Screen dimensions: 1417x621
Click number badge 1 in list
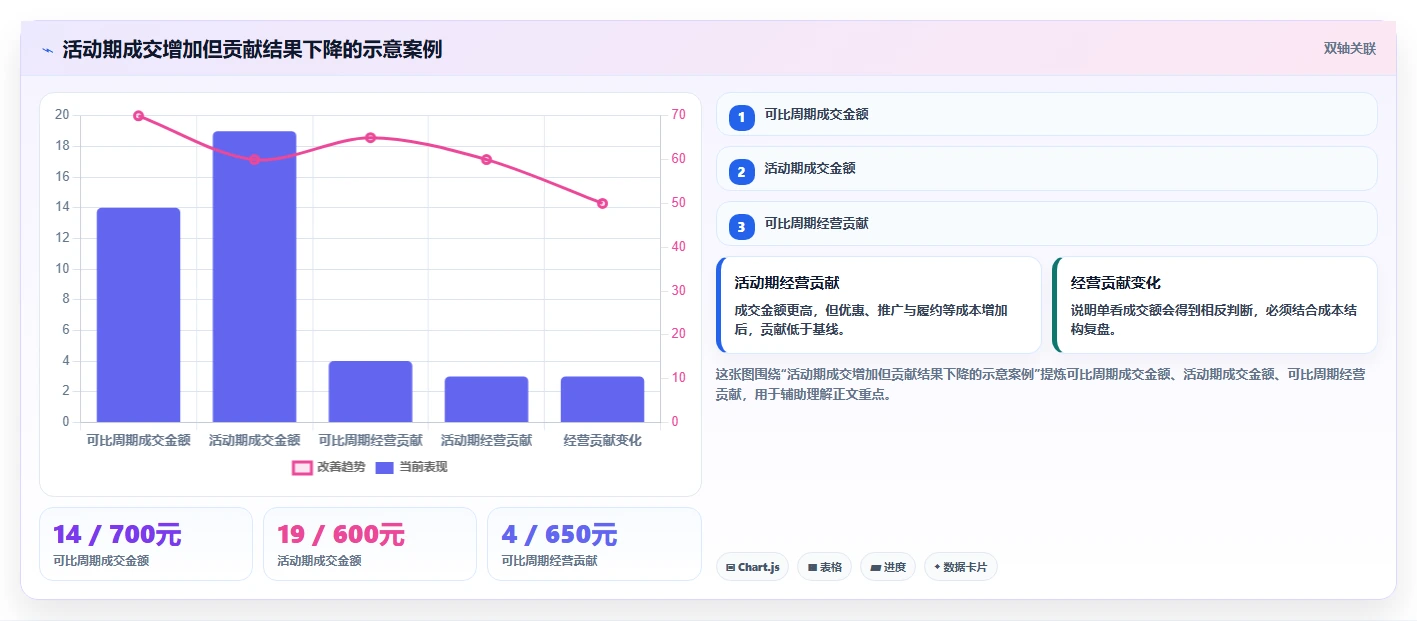click(741, 118)
